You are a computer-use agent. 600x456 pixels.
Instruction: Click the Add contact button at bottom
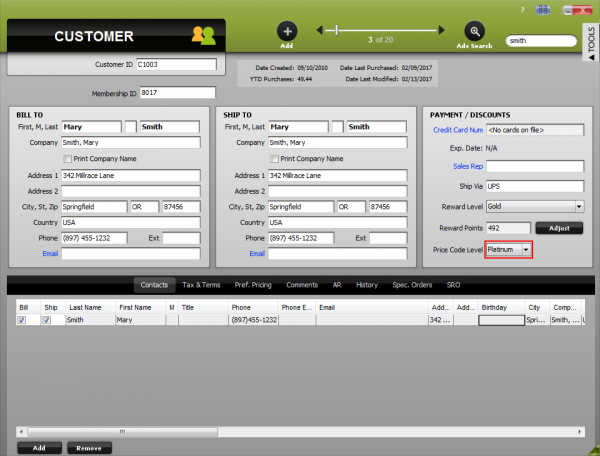tap(39, 448)
